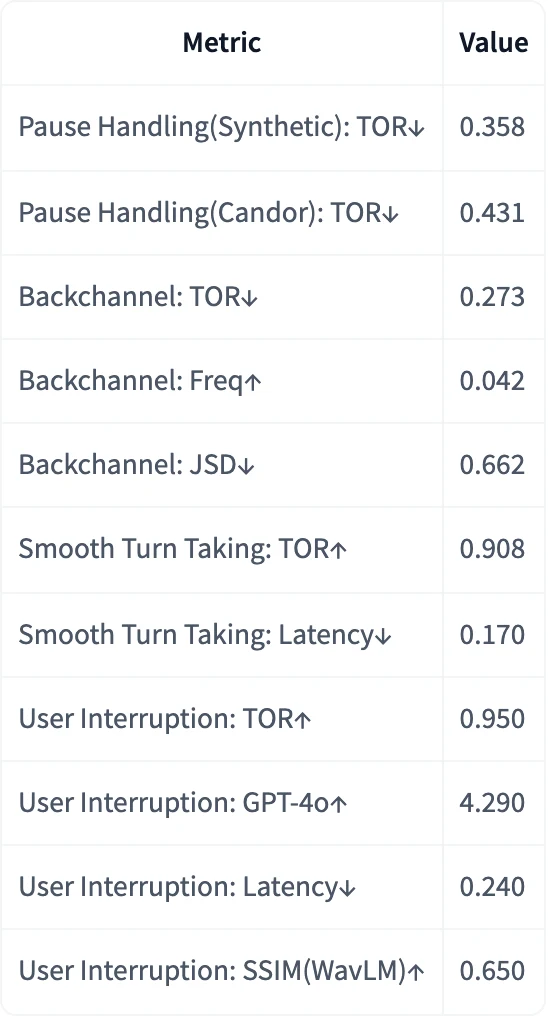This screenshot has height=1016, width=548.
Task: Click Smooth Turn Taking: Latency metric
Action: click(205, 634)
